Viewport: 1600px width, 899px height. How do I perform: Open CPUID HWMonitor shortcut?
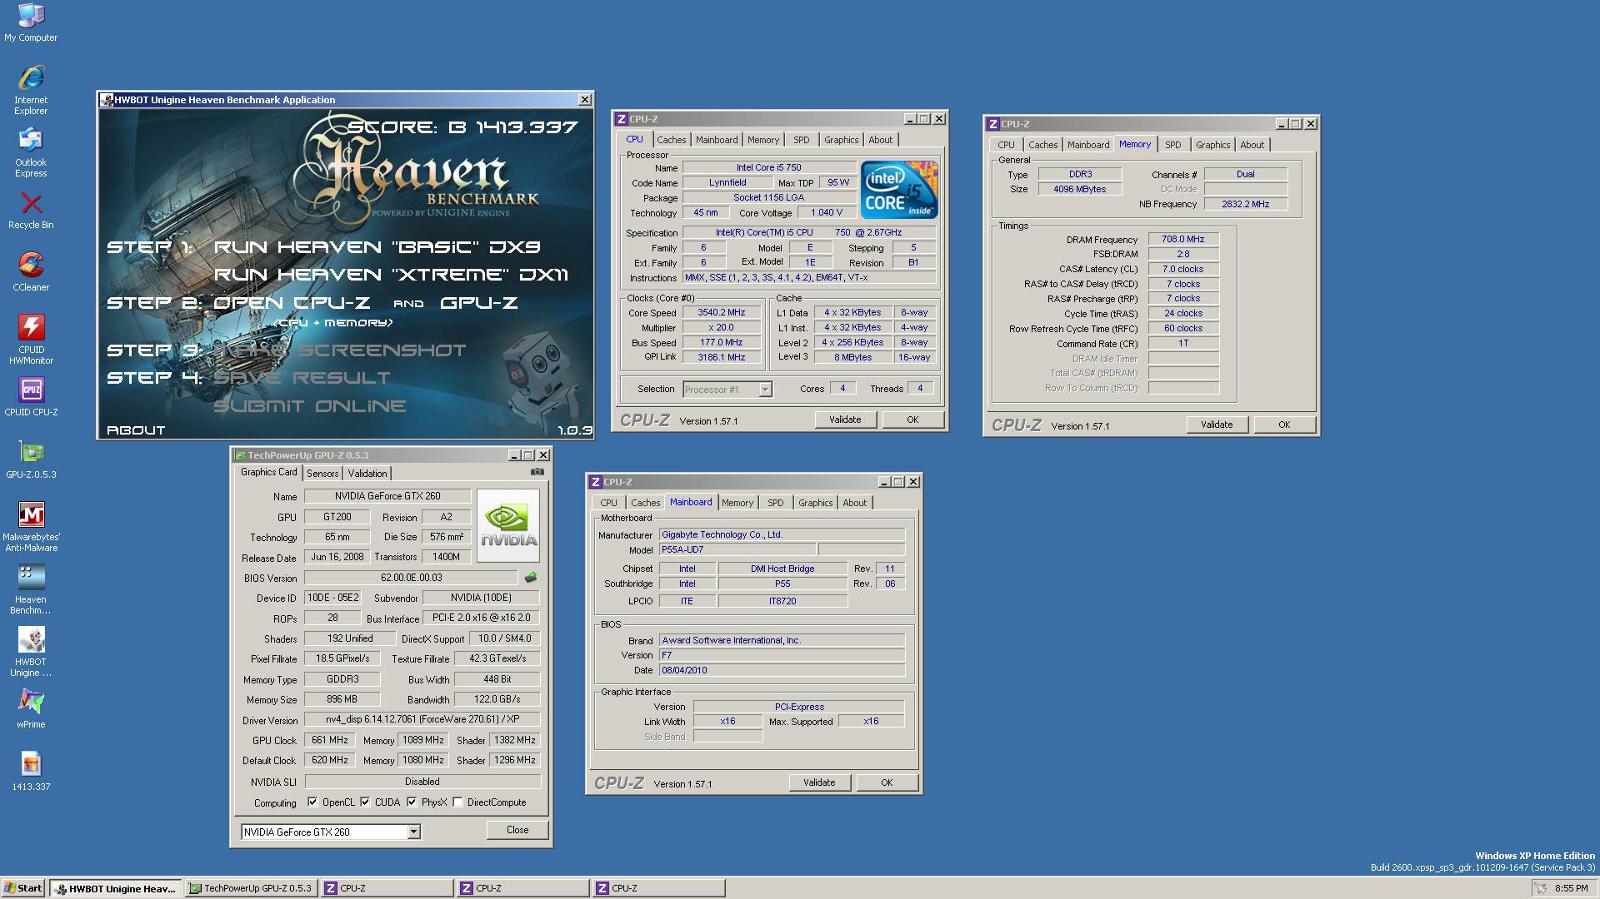[x=31, y=340]
